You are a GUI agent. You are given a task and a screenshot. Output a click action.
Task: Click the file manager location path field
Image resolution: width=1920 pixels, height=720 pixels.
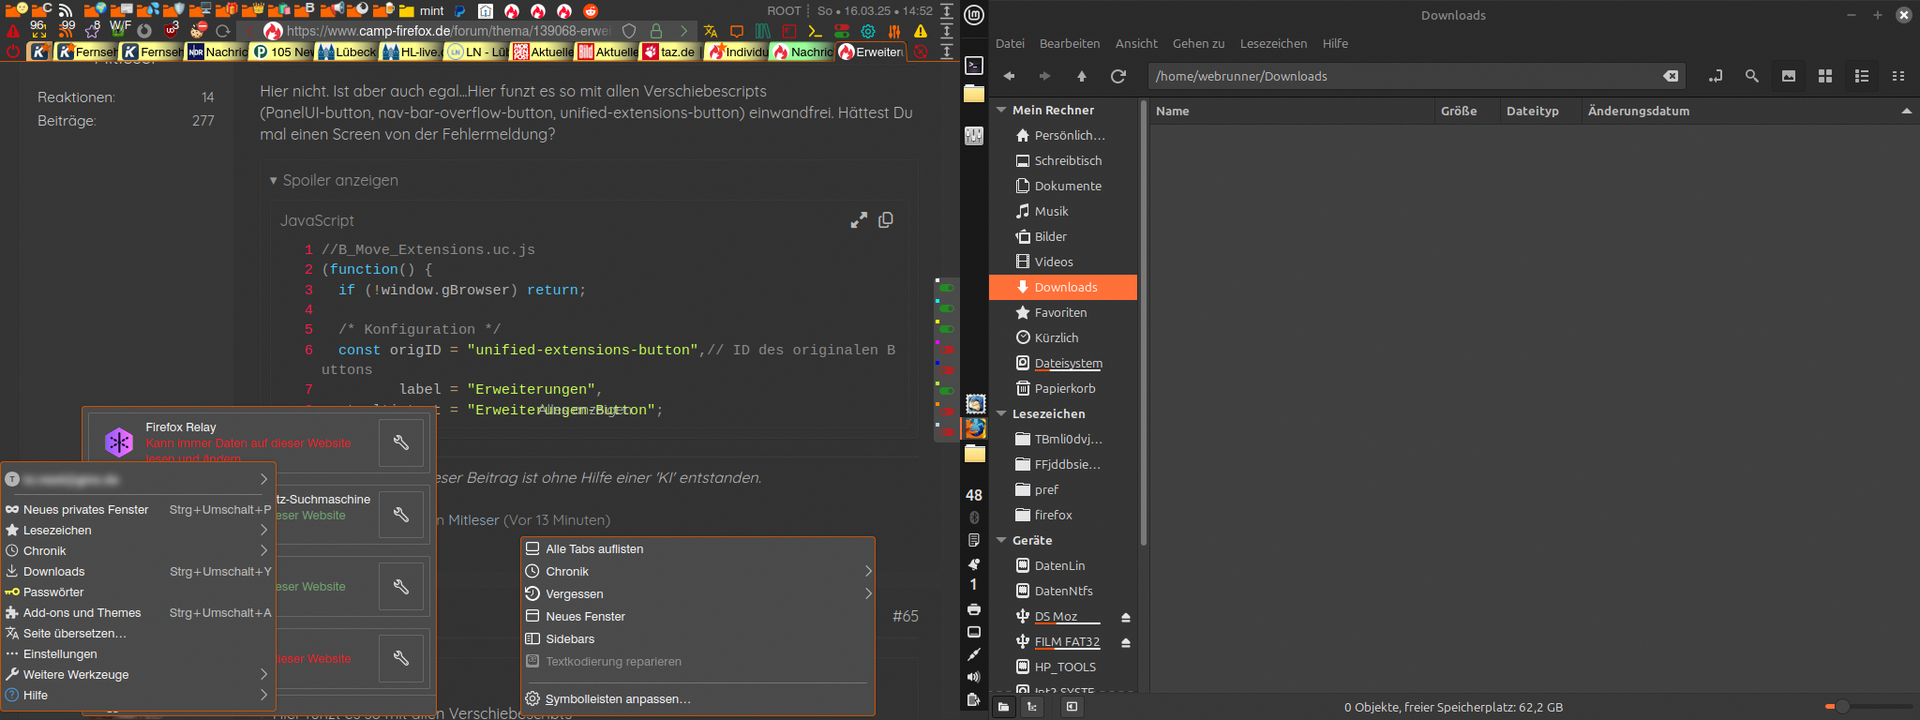pos(1400,76)
